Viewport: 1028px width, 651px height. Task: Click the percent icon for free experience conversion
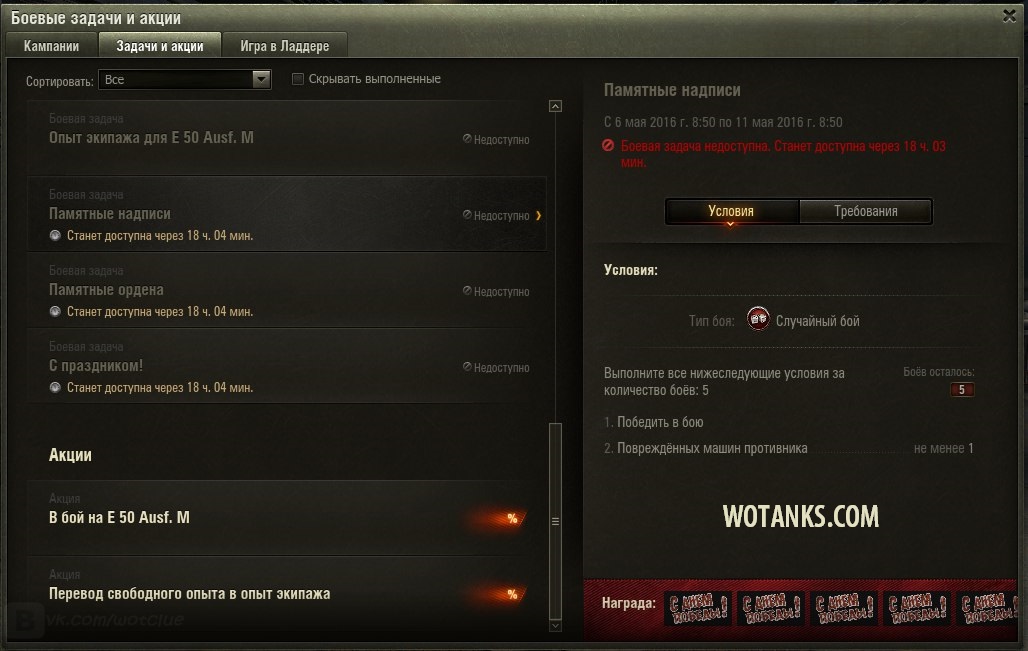click(x=512, y=595)
